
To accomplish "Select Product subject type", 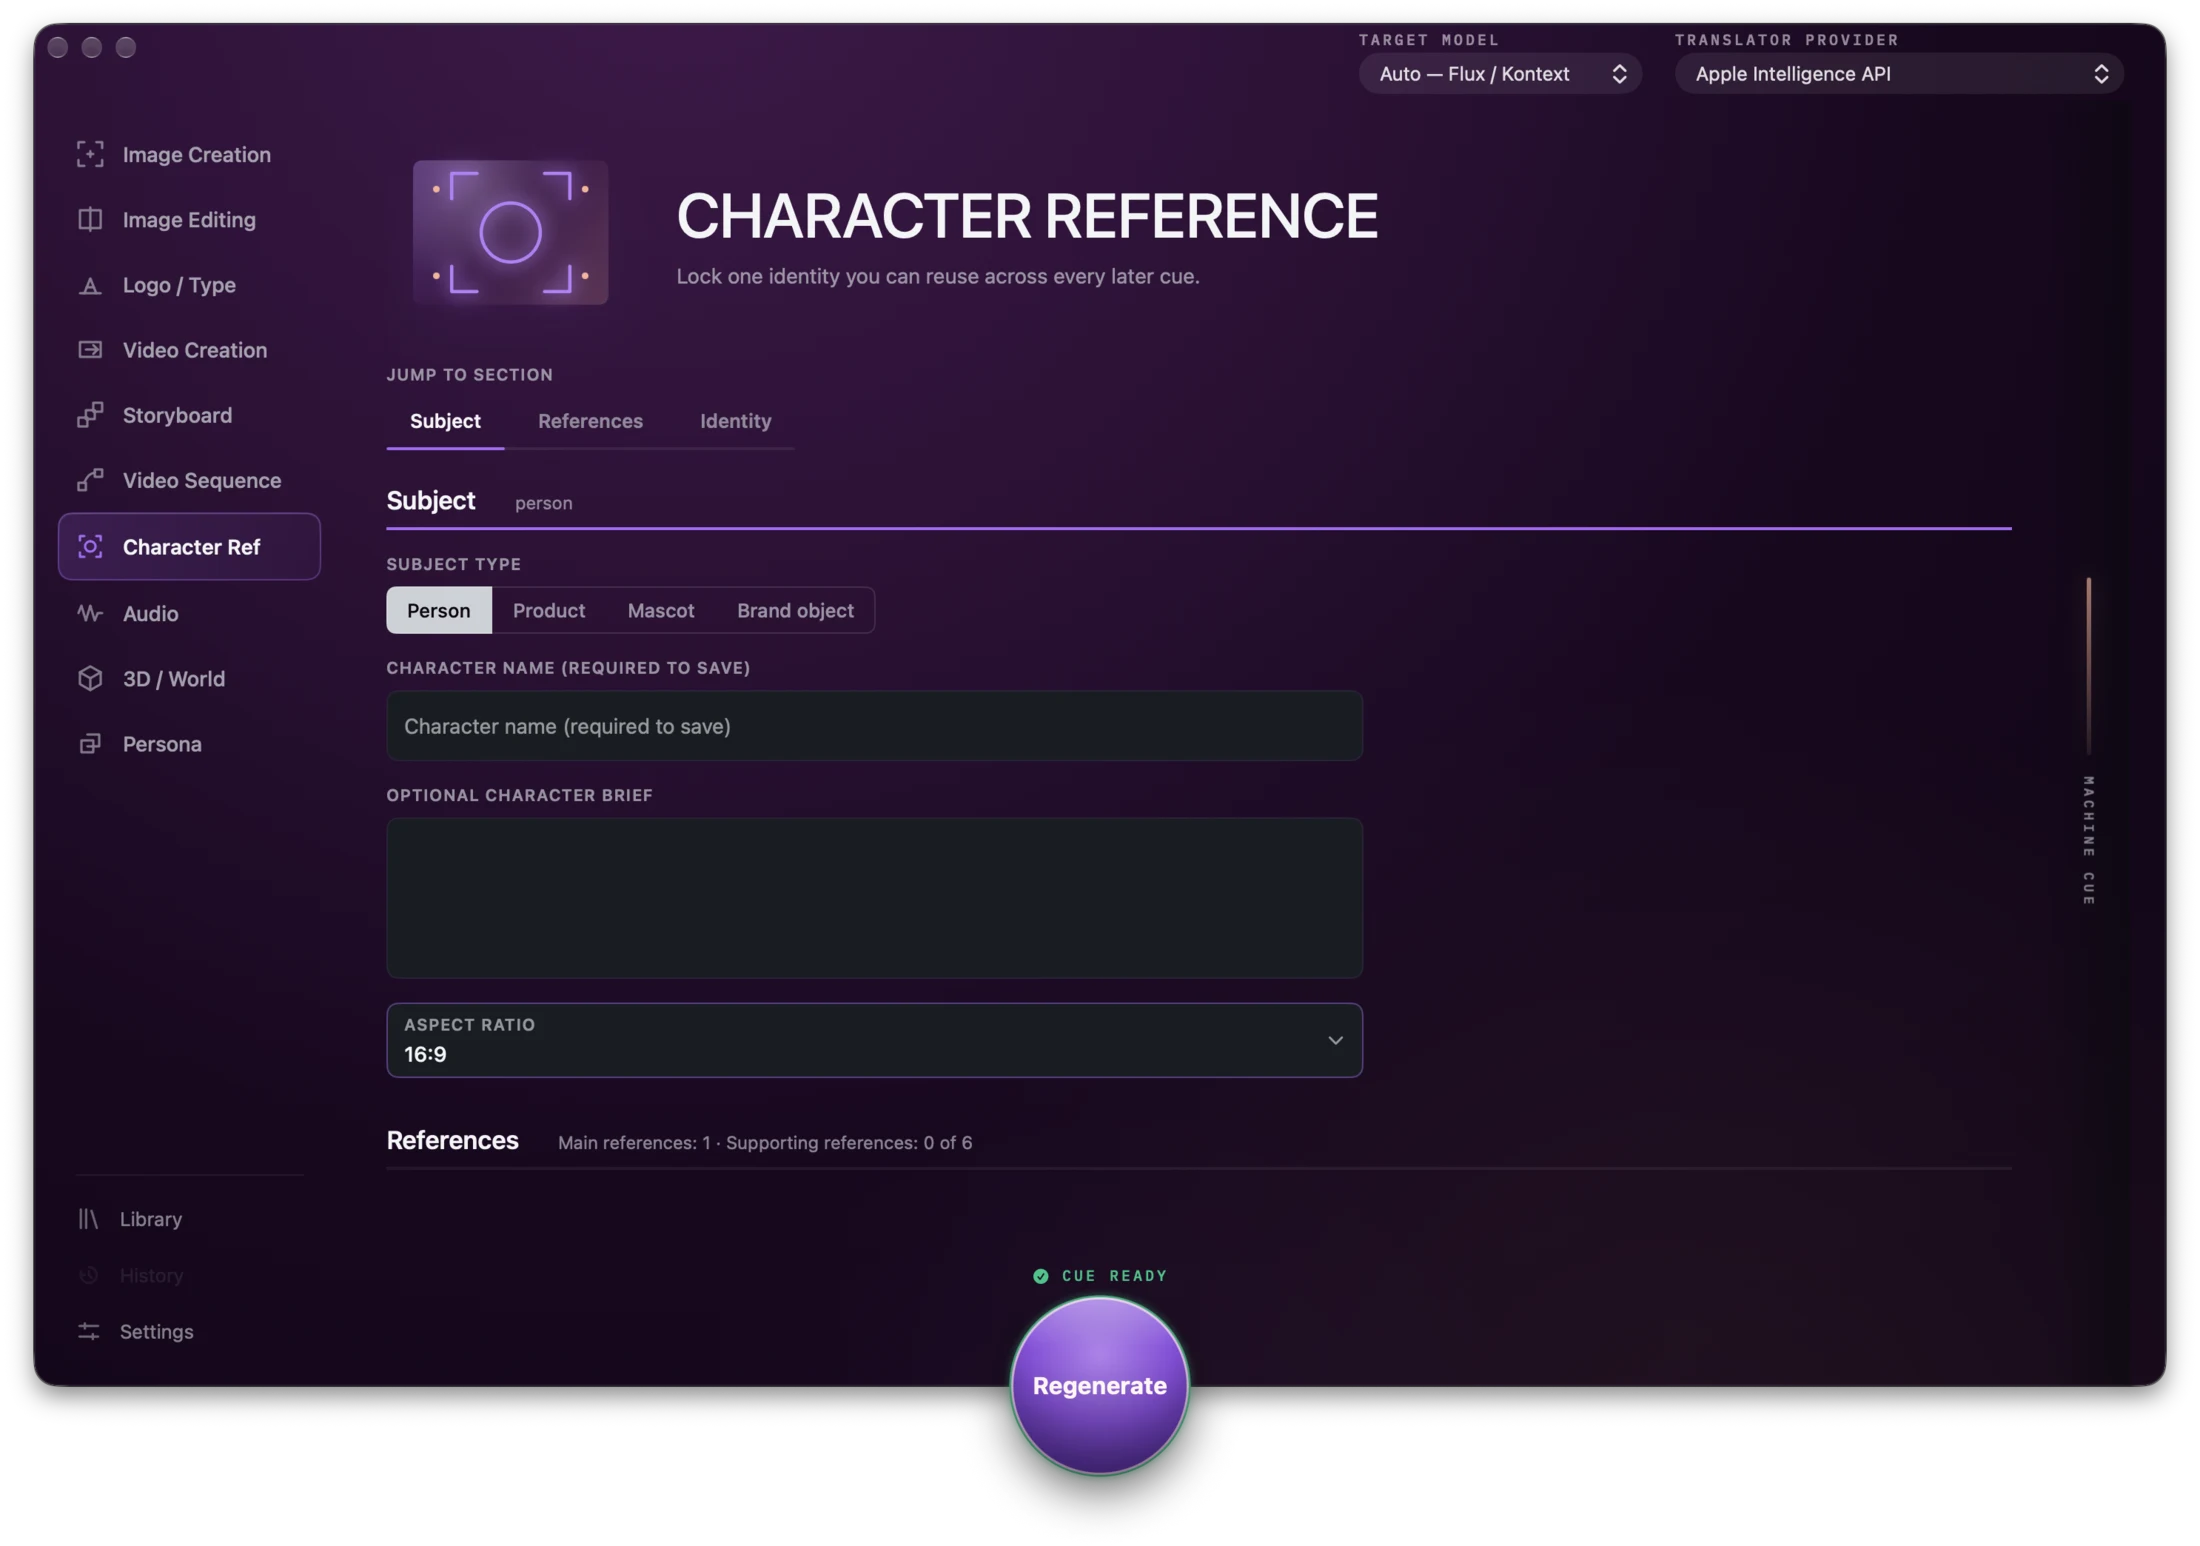I will click(x=549, y=610).
